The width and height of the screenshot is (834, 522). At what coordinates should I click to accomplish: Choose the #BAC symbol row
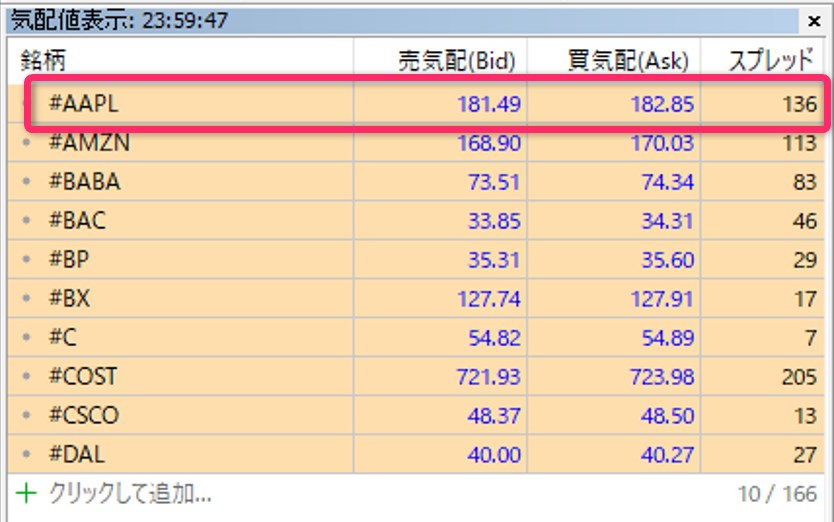[x=76, y=221]
